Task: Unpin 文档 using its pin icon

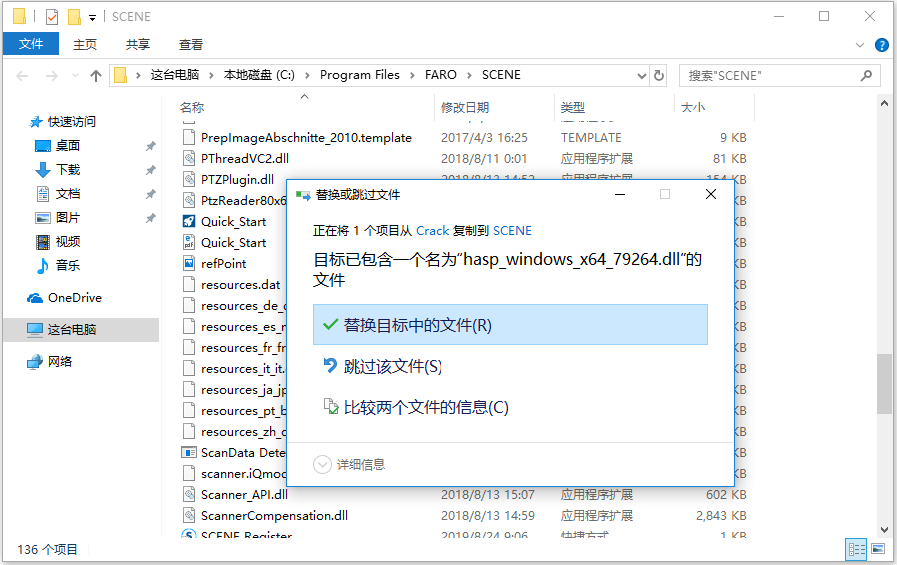Action: click(150, 194)
